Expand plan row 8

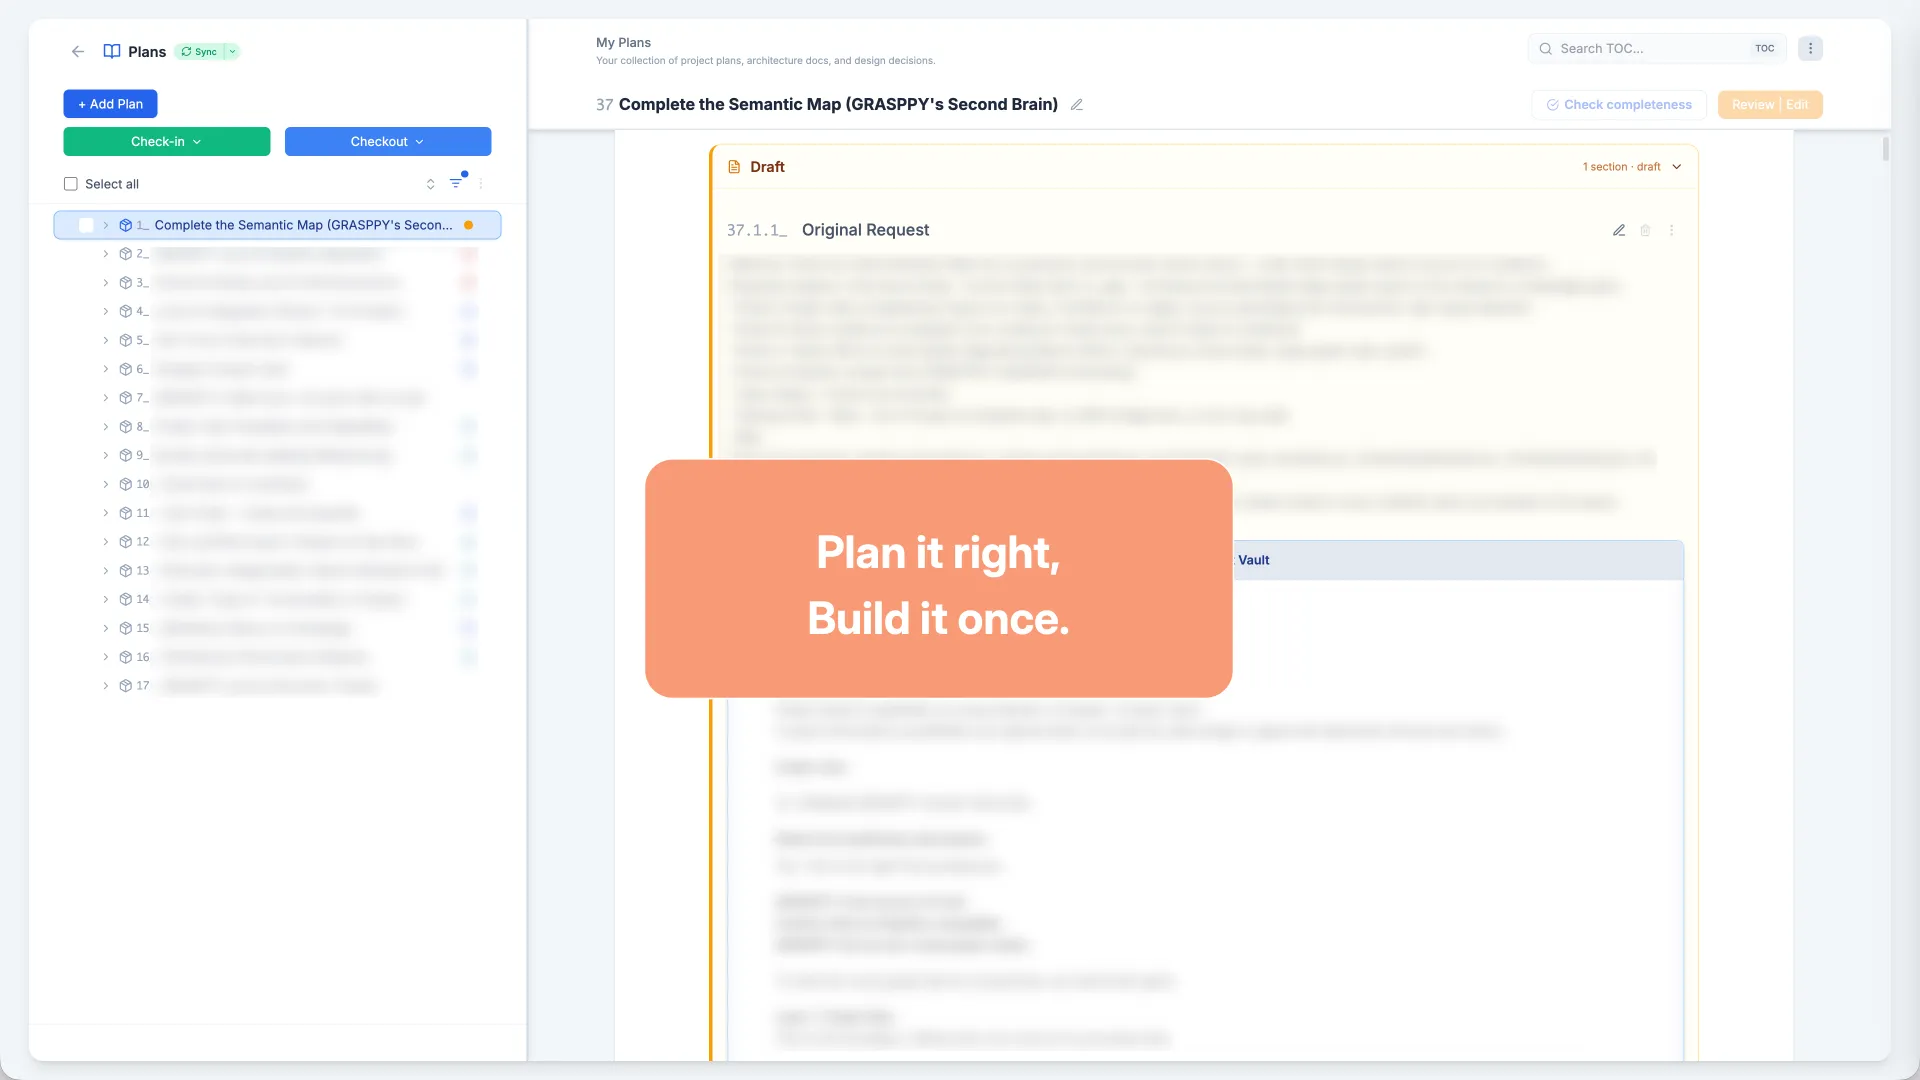coord(106,427)
